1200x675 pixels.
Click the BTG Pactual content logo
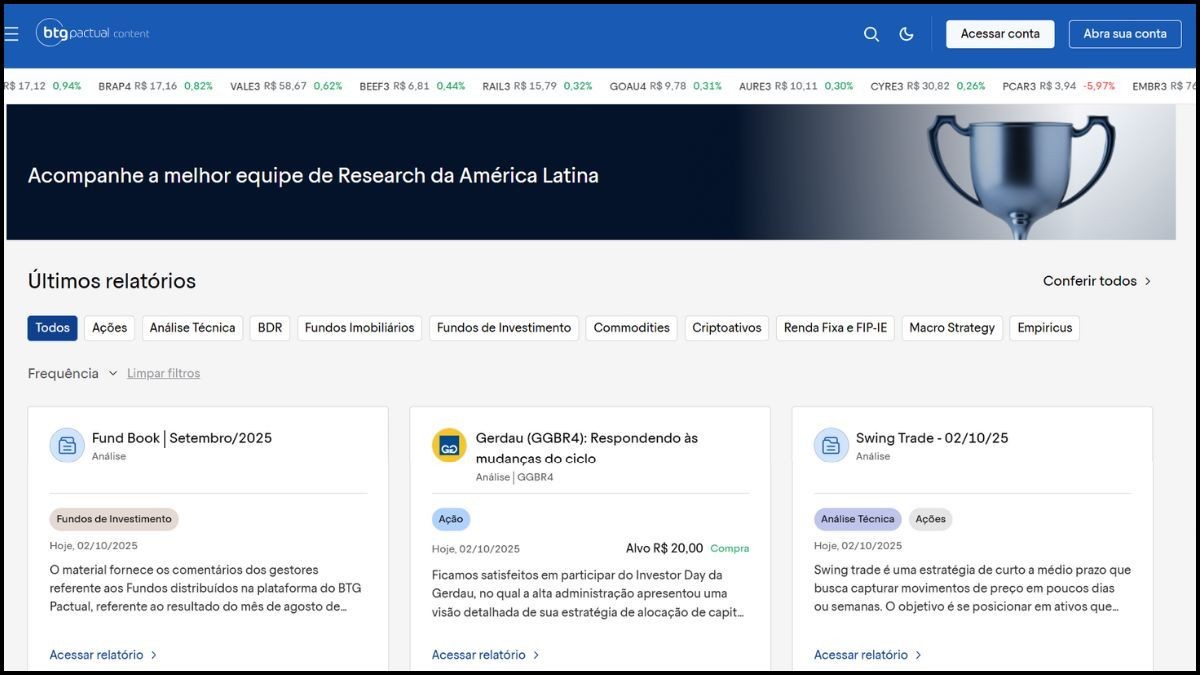(x=92, y=33)
